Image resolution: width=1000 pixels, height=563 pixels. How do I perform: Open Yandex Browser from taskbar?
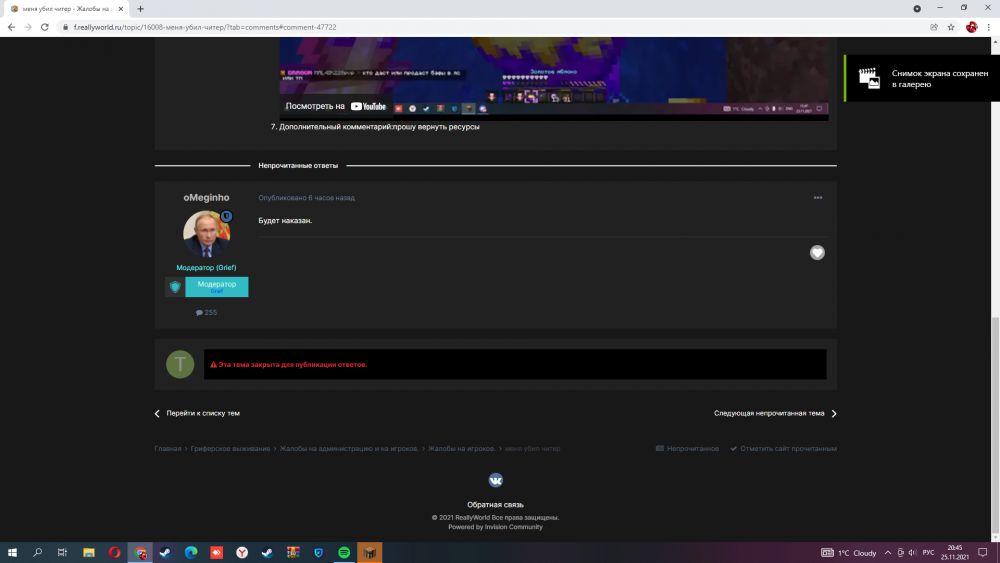click(242, 552)
